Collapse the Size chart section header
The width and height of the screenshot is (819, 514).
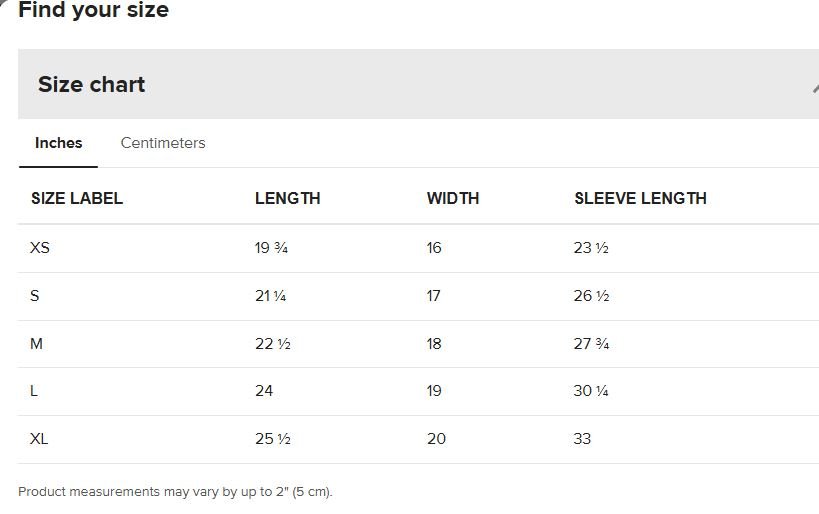pyautogui.click(x=92, y=85)
